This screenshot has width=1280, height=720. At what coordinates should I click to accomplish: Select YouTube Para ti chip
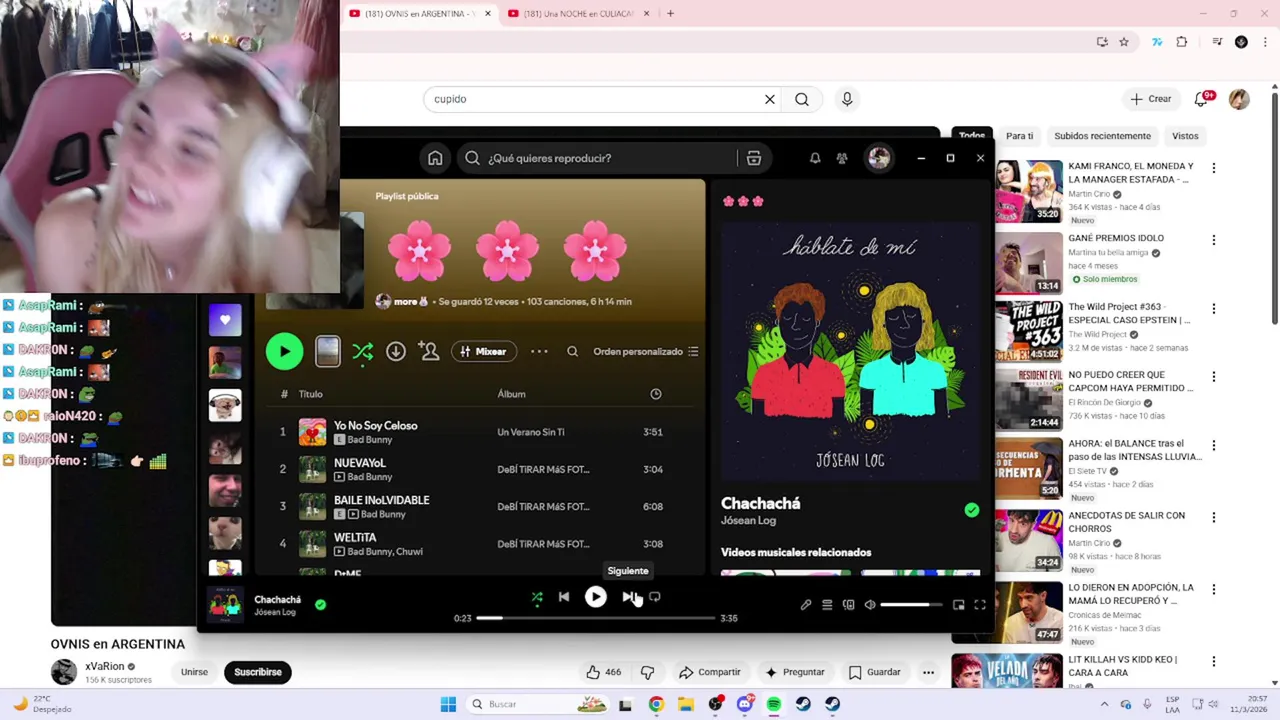click(1019, 136)
